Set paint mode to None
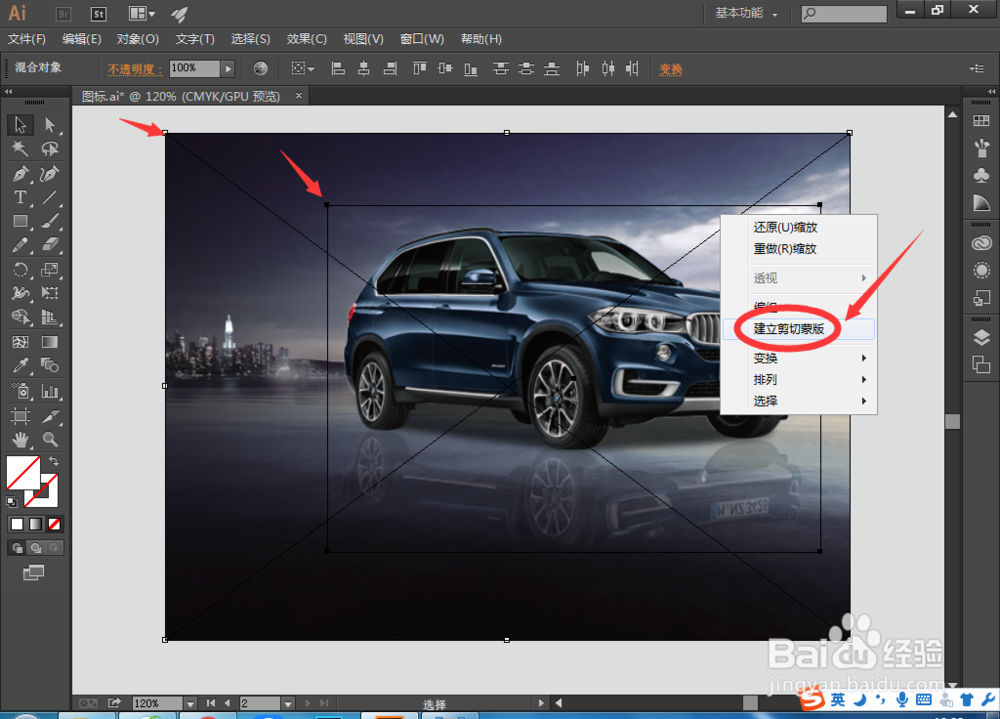The height and width of the screenshot is (719, 1000). coord(54,524)
